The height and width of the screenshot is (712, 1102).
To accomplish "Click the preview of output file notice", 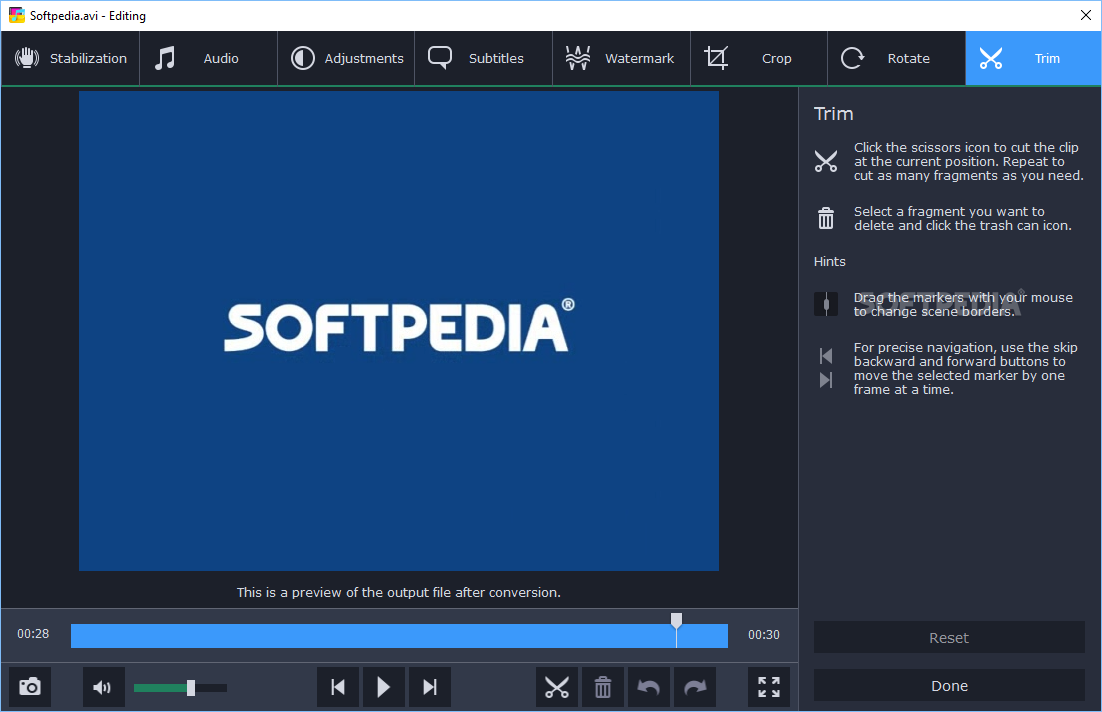I will (398, 593).
